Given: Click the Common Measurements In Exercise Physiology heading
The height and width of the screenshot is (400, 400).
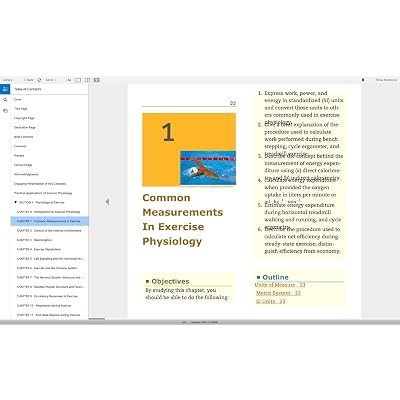Looking at the screenshot, I should pos(183,219).
